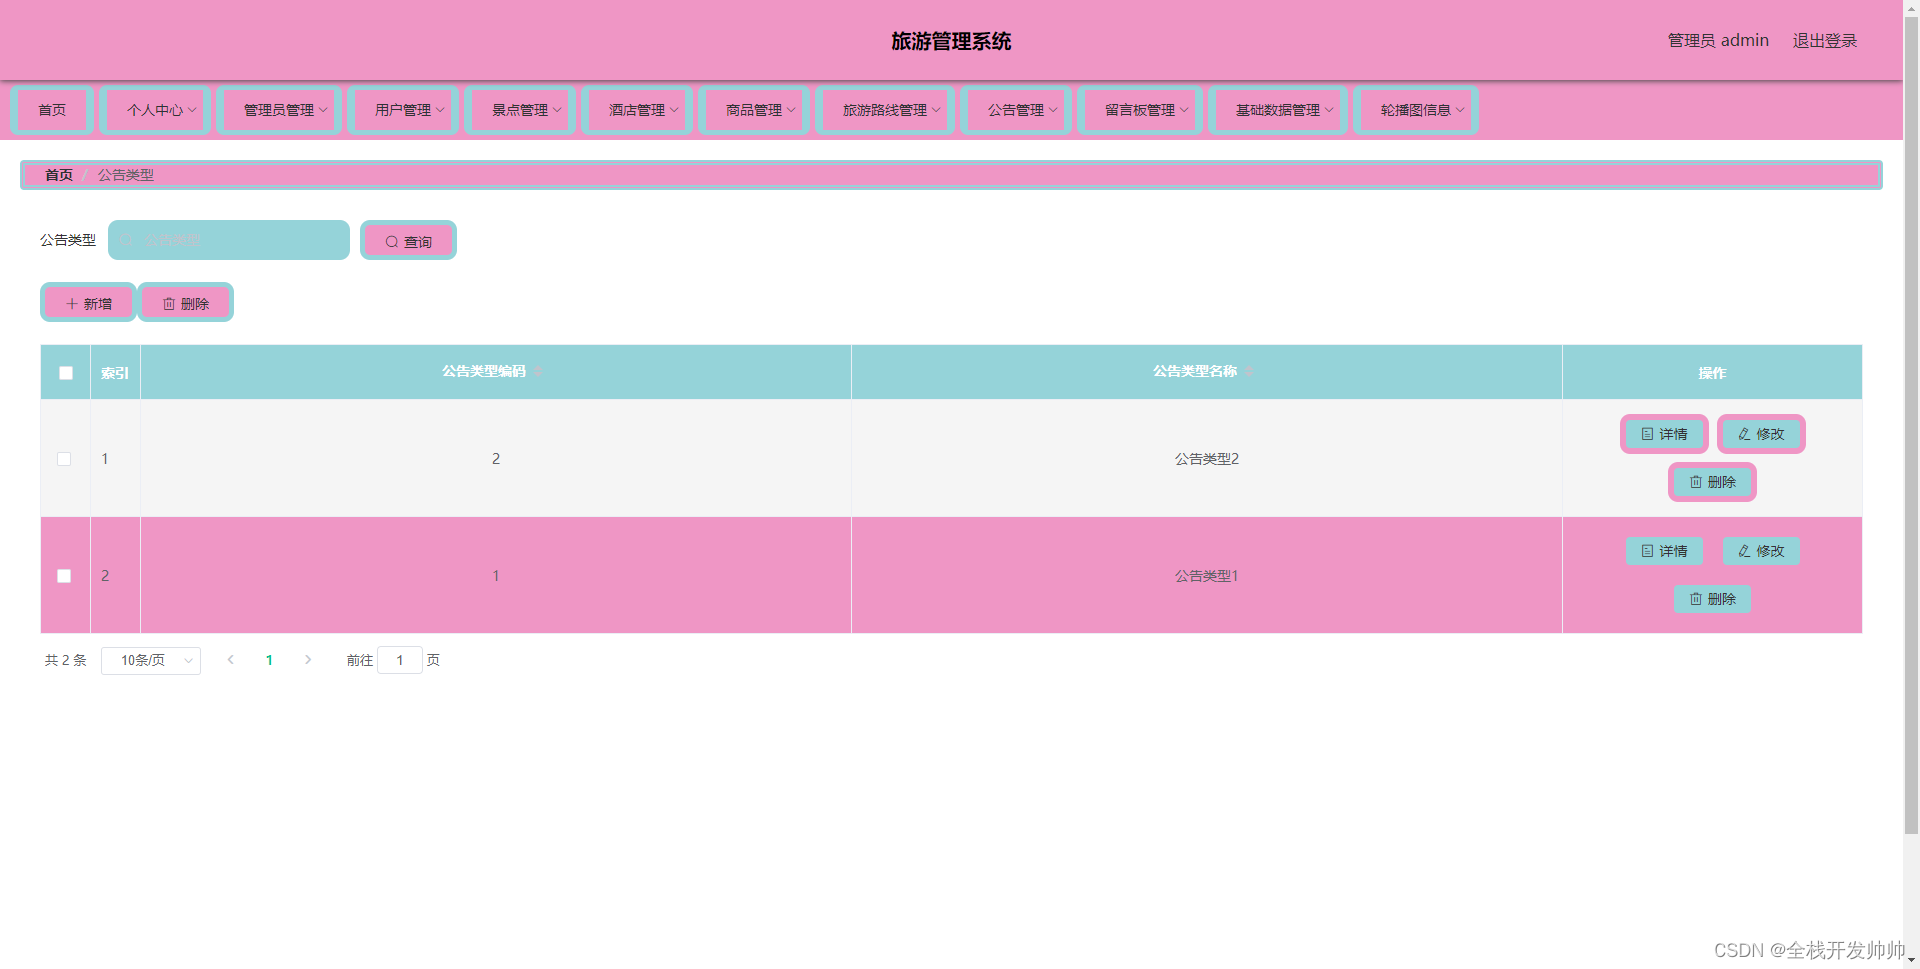Check the checkbox for row 公告类型1

coord(64,576)
